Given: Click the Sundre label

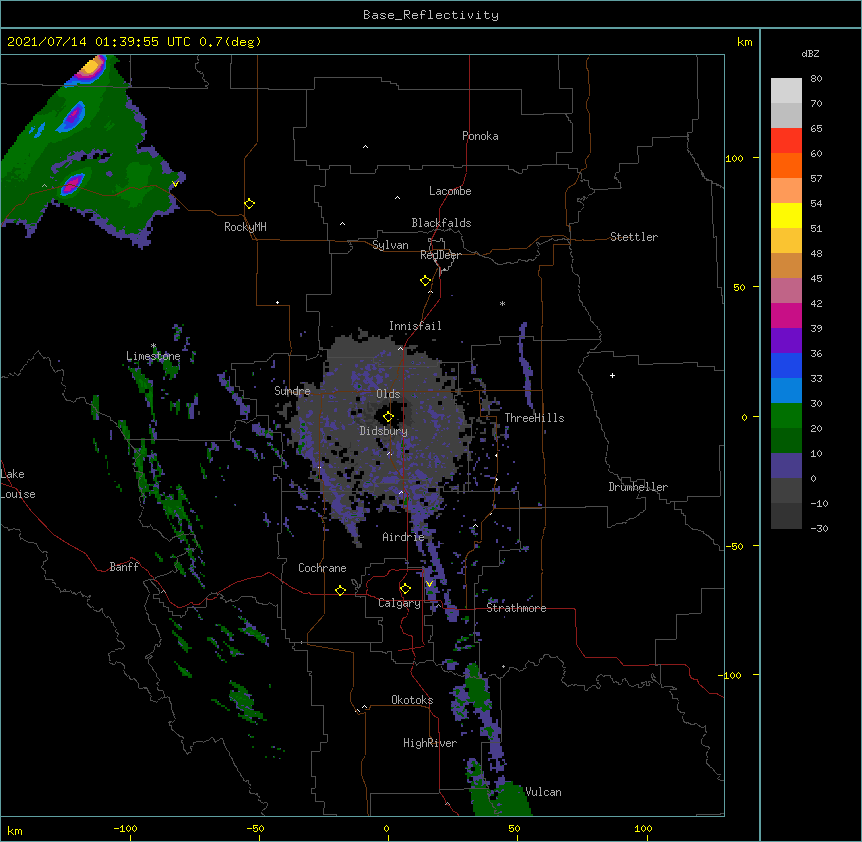Looking at the screenshot, I should pos(292,391).
